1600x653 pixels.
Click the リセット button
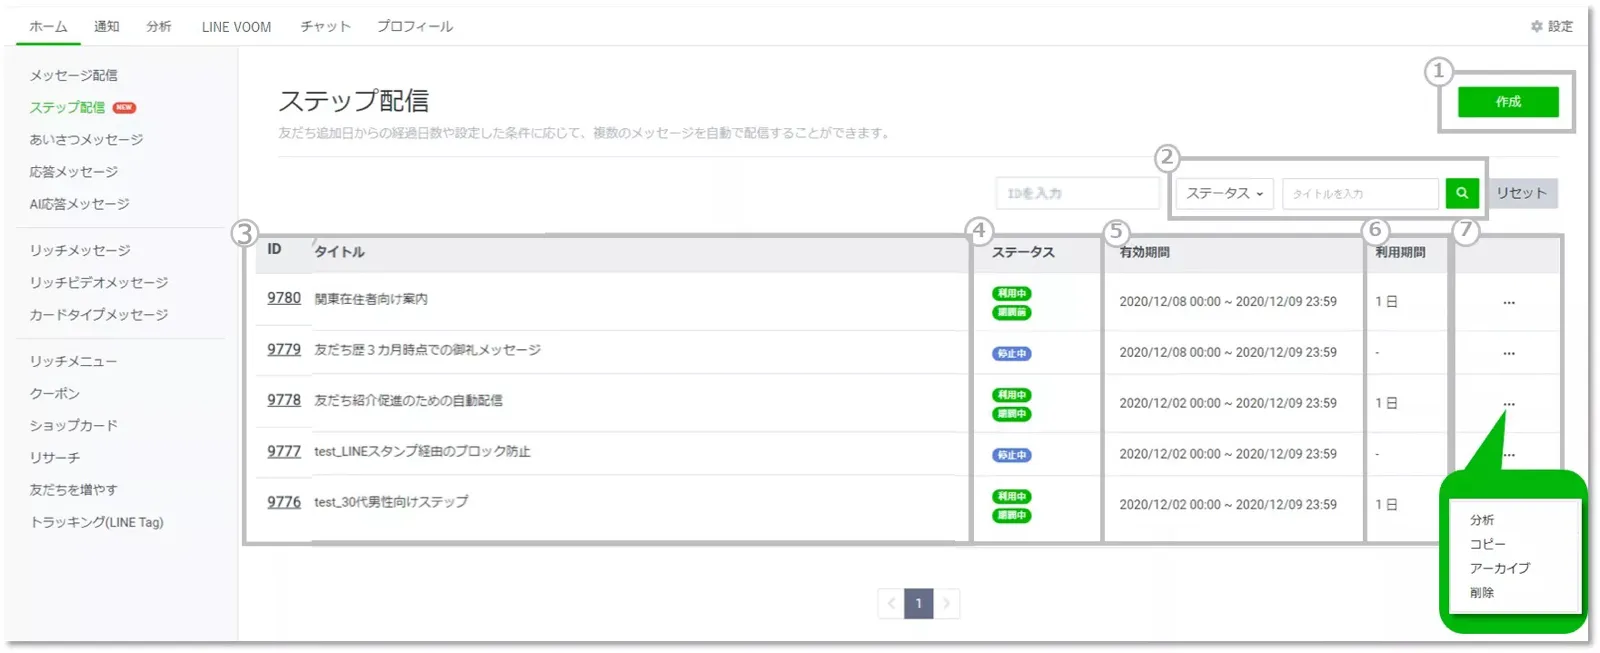[1521, 193]
